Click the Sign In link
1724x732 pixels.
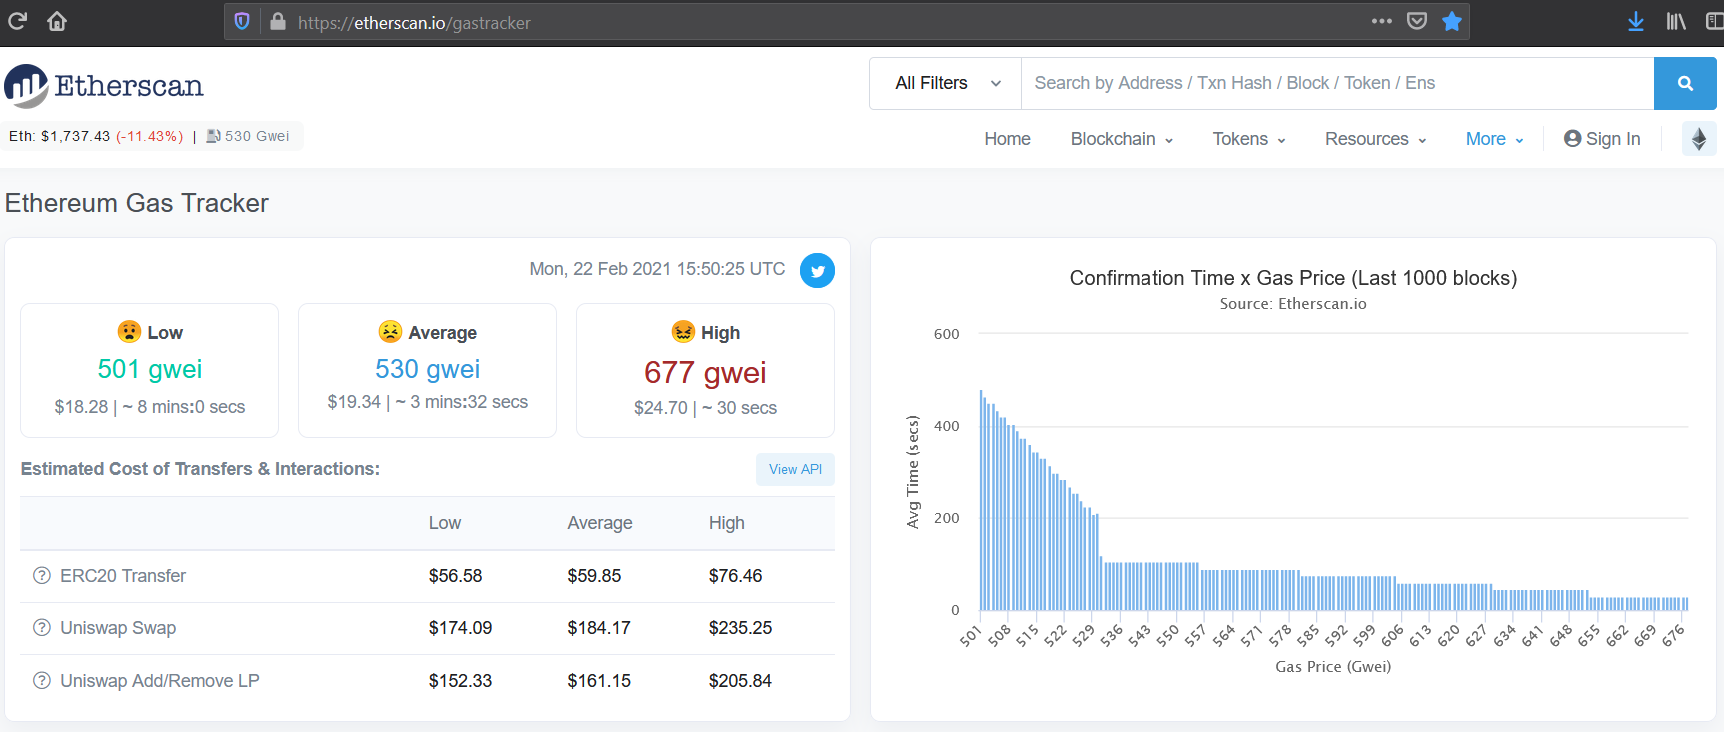coord(1602,139)
